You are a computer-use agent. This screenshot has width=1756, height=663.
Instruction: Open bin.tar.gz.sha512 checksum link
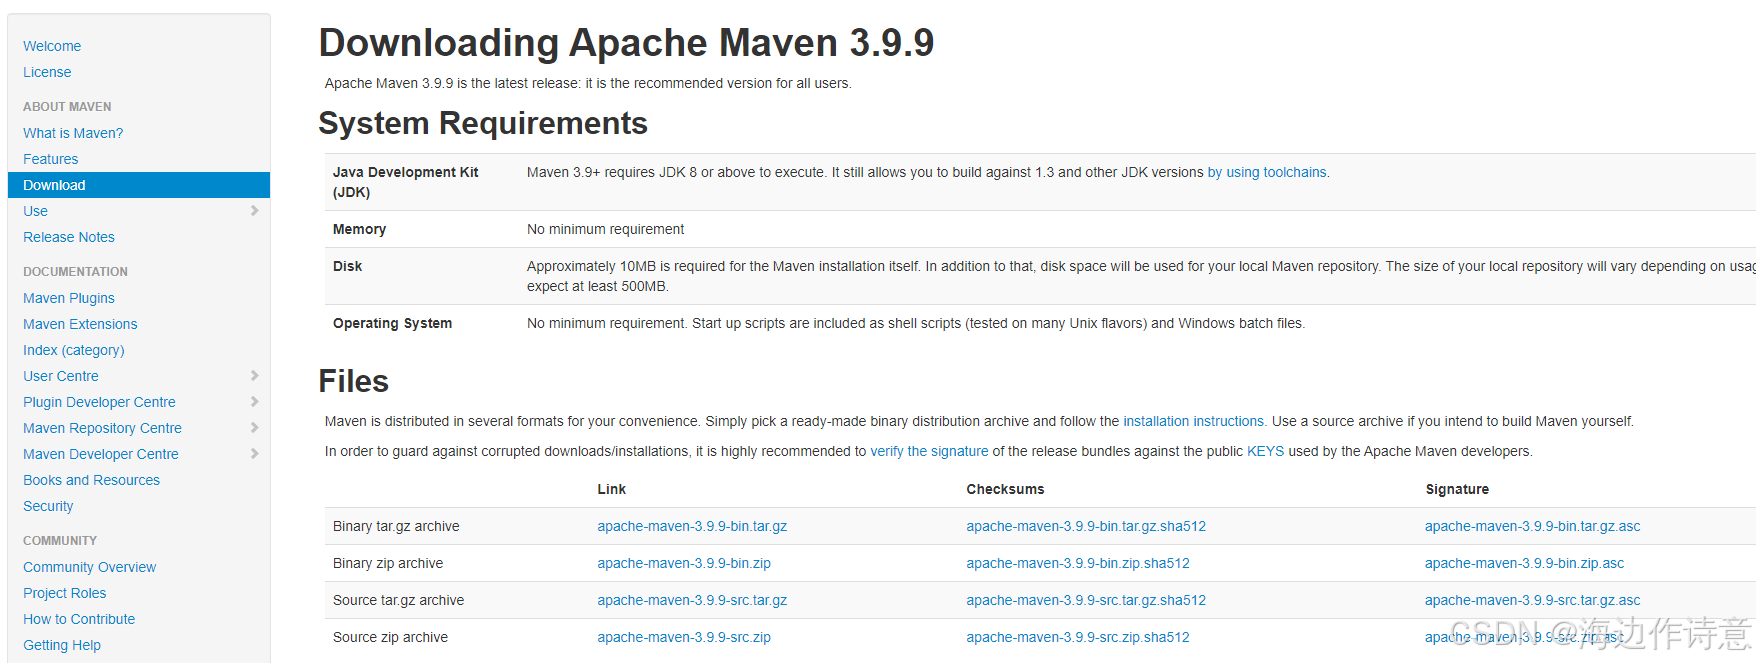[x=1086, y=526]
